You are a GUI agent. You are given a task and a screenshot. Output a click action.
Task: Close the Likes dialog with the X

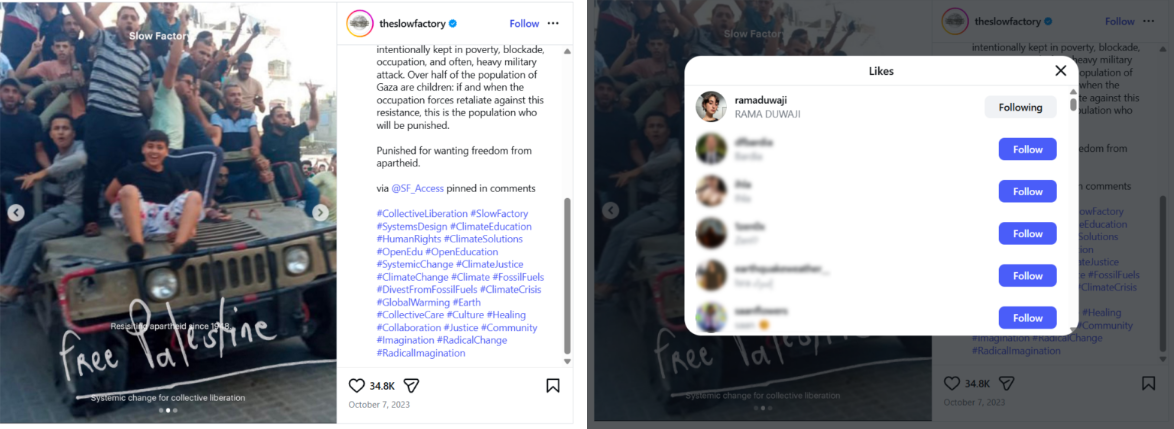[x=1061, y=70]
